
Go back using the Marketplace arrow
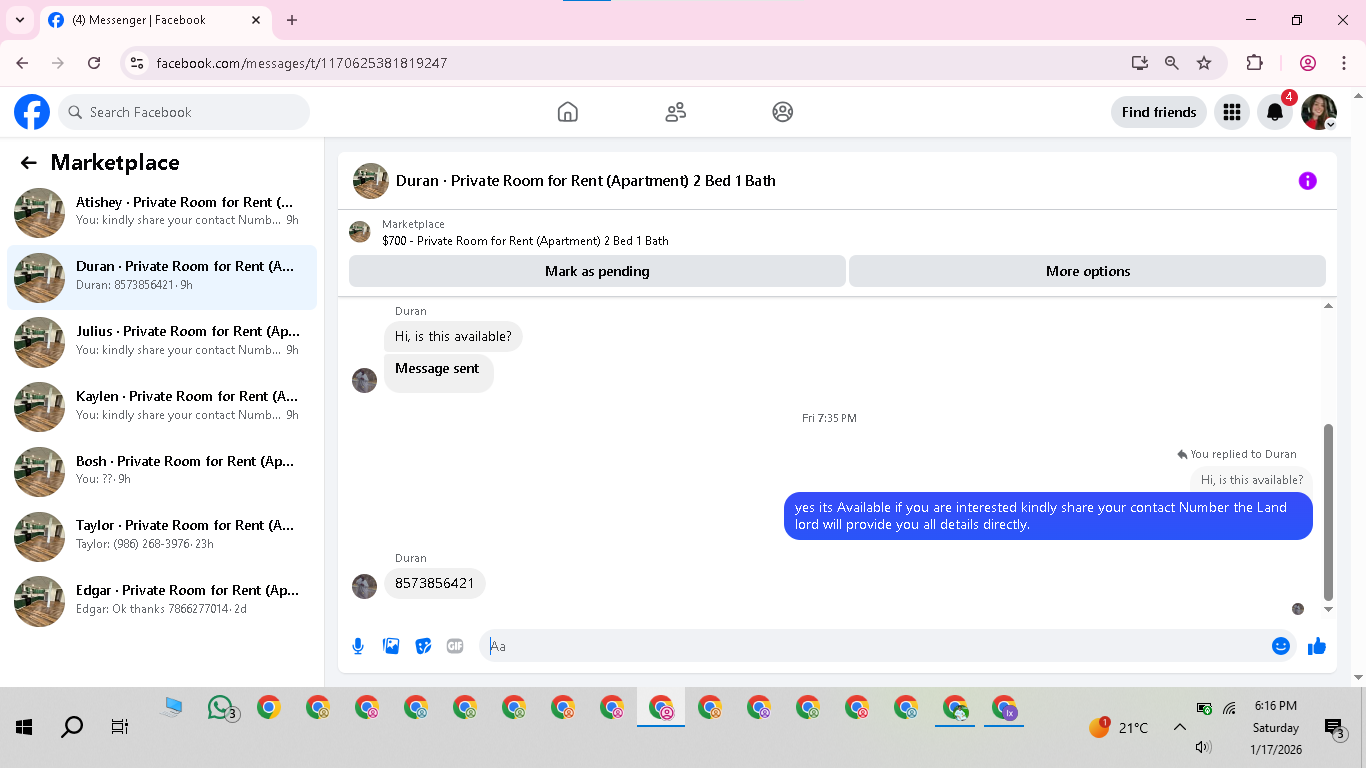coord(28,163)
